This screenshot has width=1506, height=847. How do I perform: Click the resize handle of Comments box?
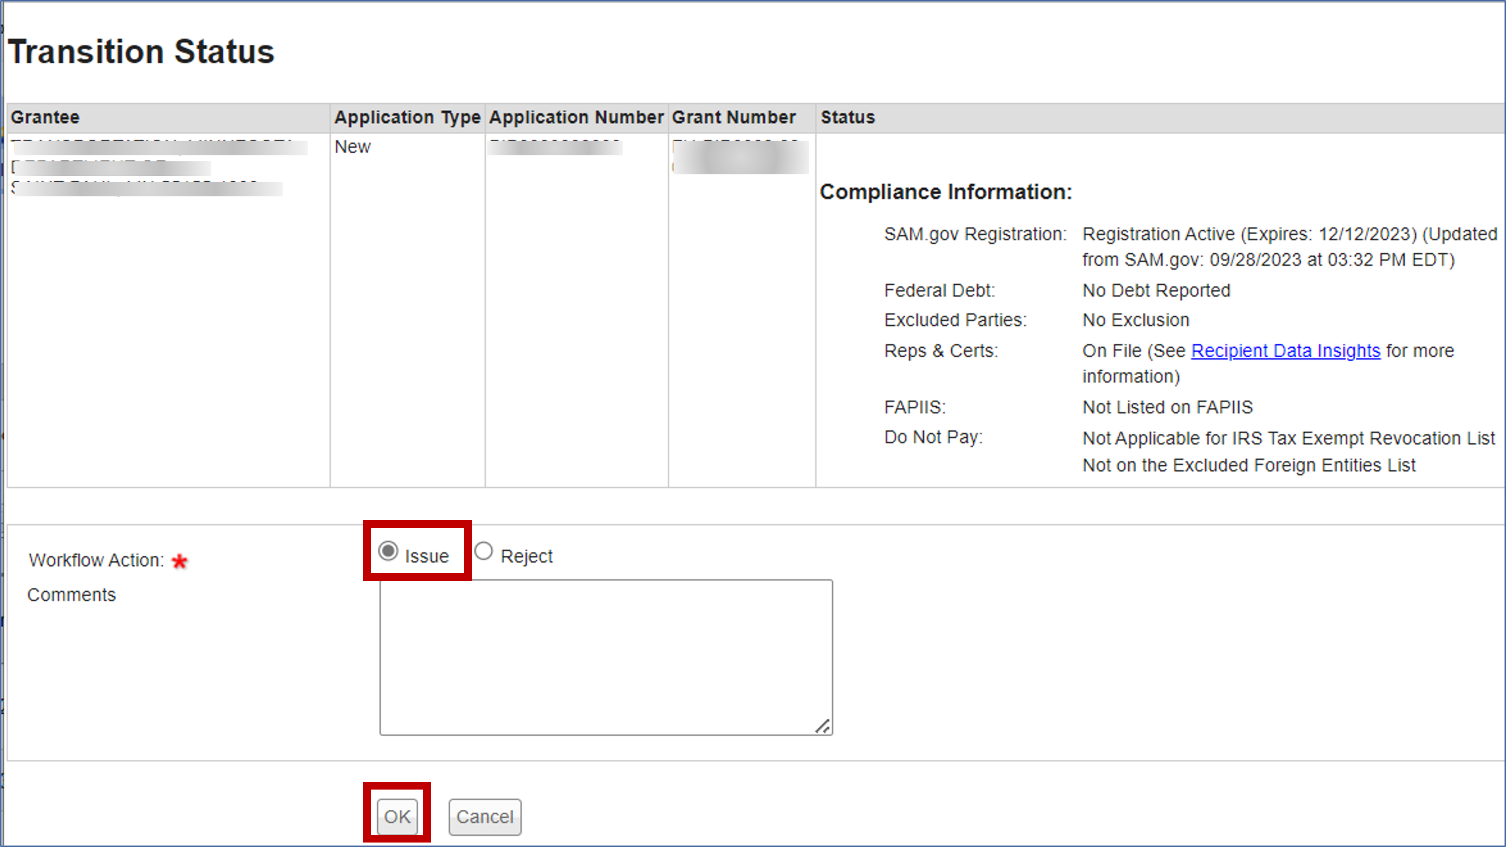[822, 726]
